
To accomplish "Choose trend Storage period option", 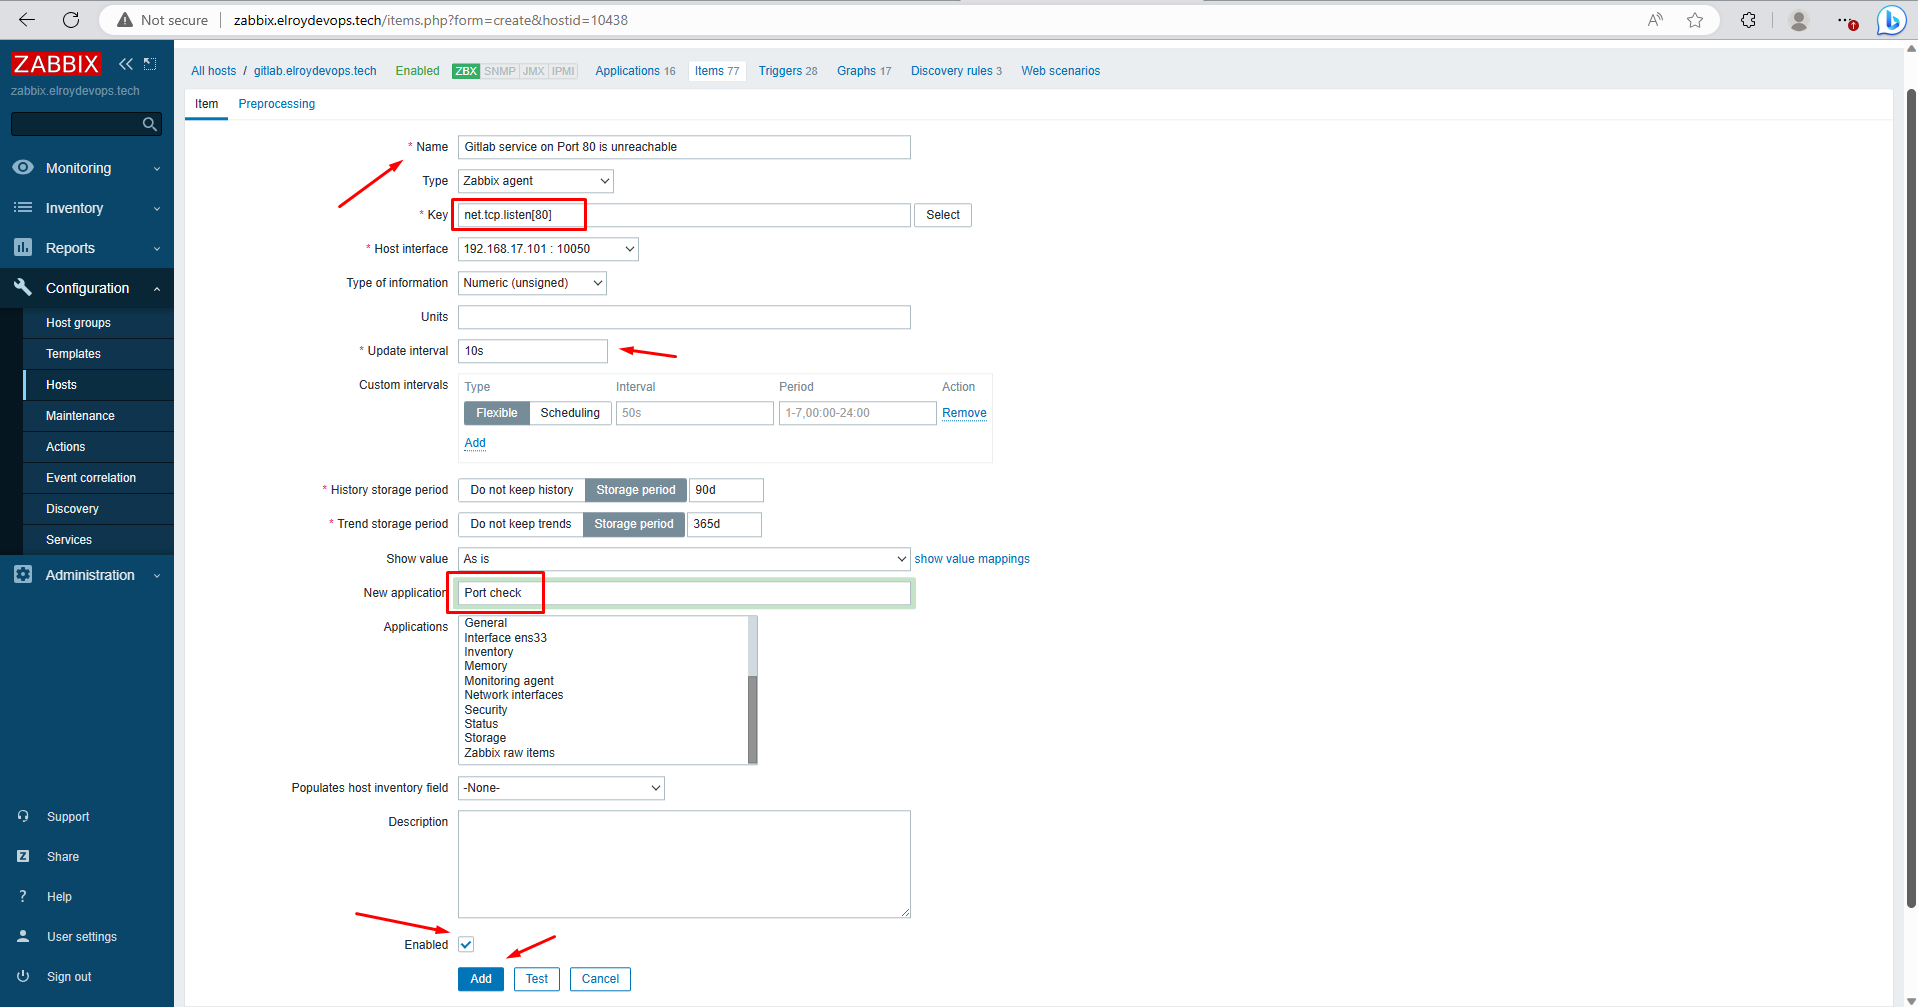I will [x=634, y=524].
